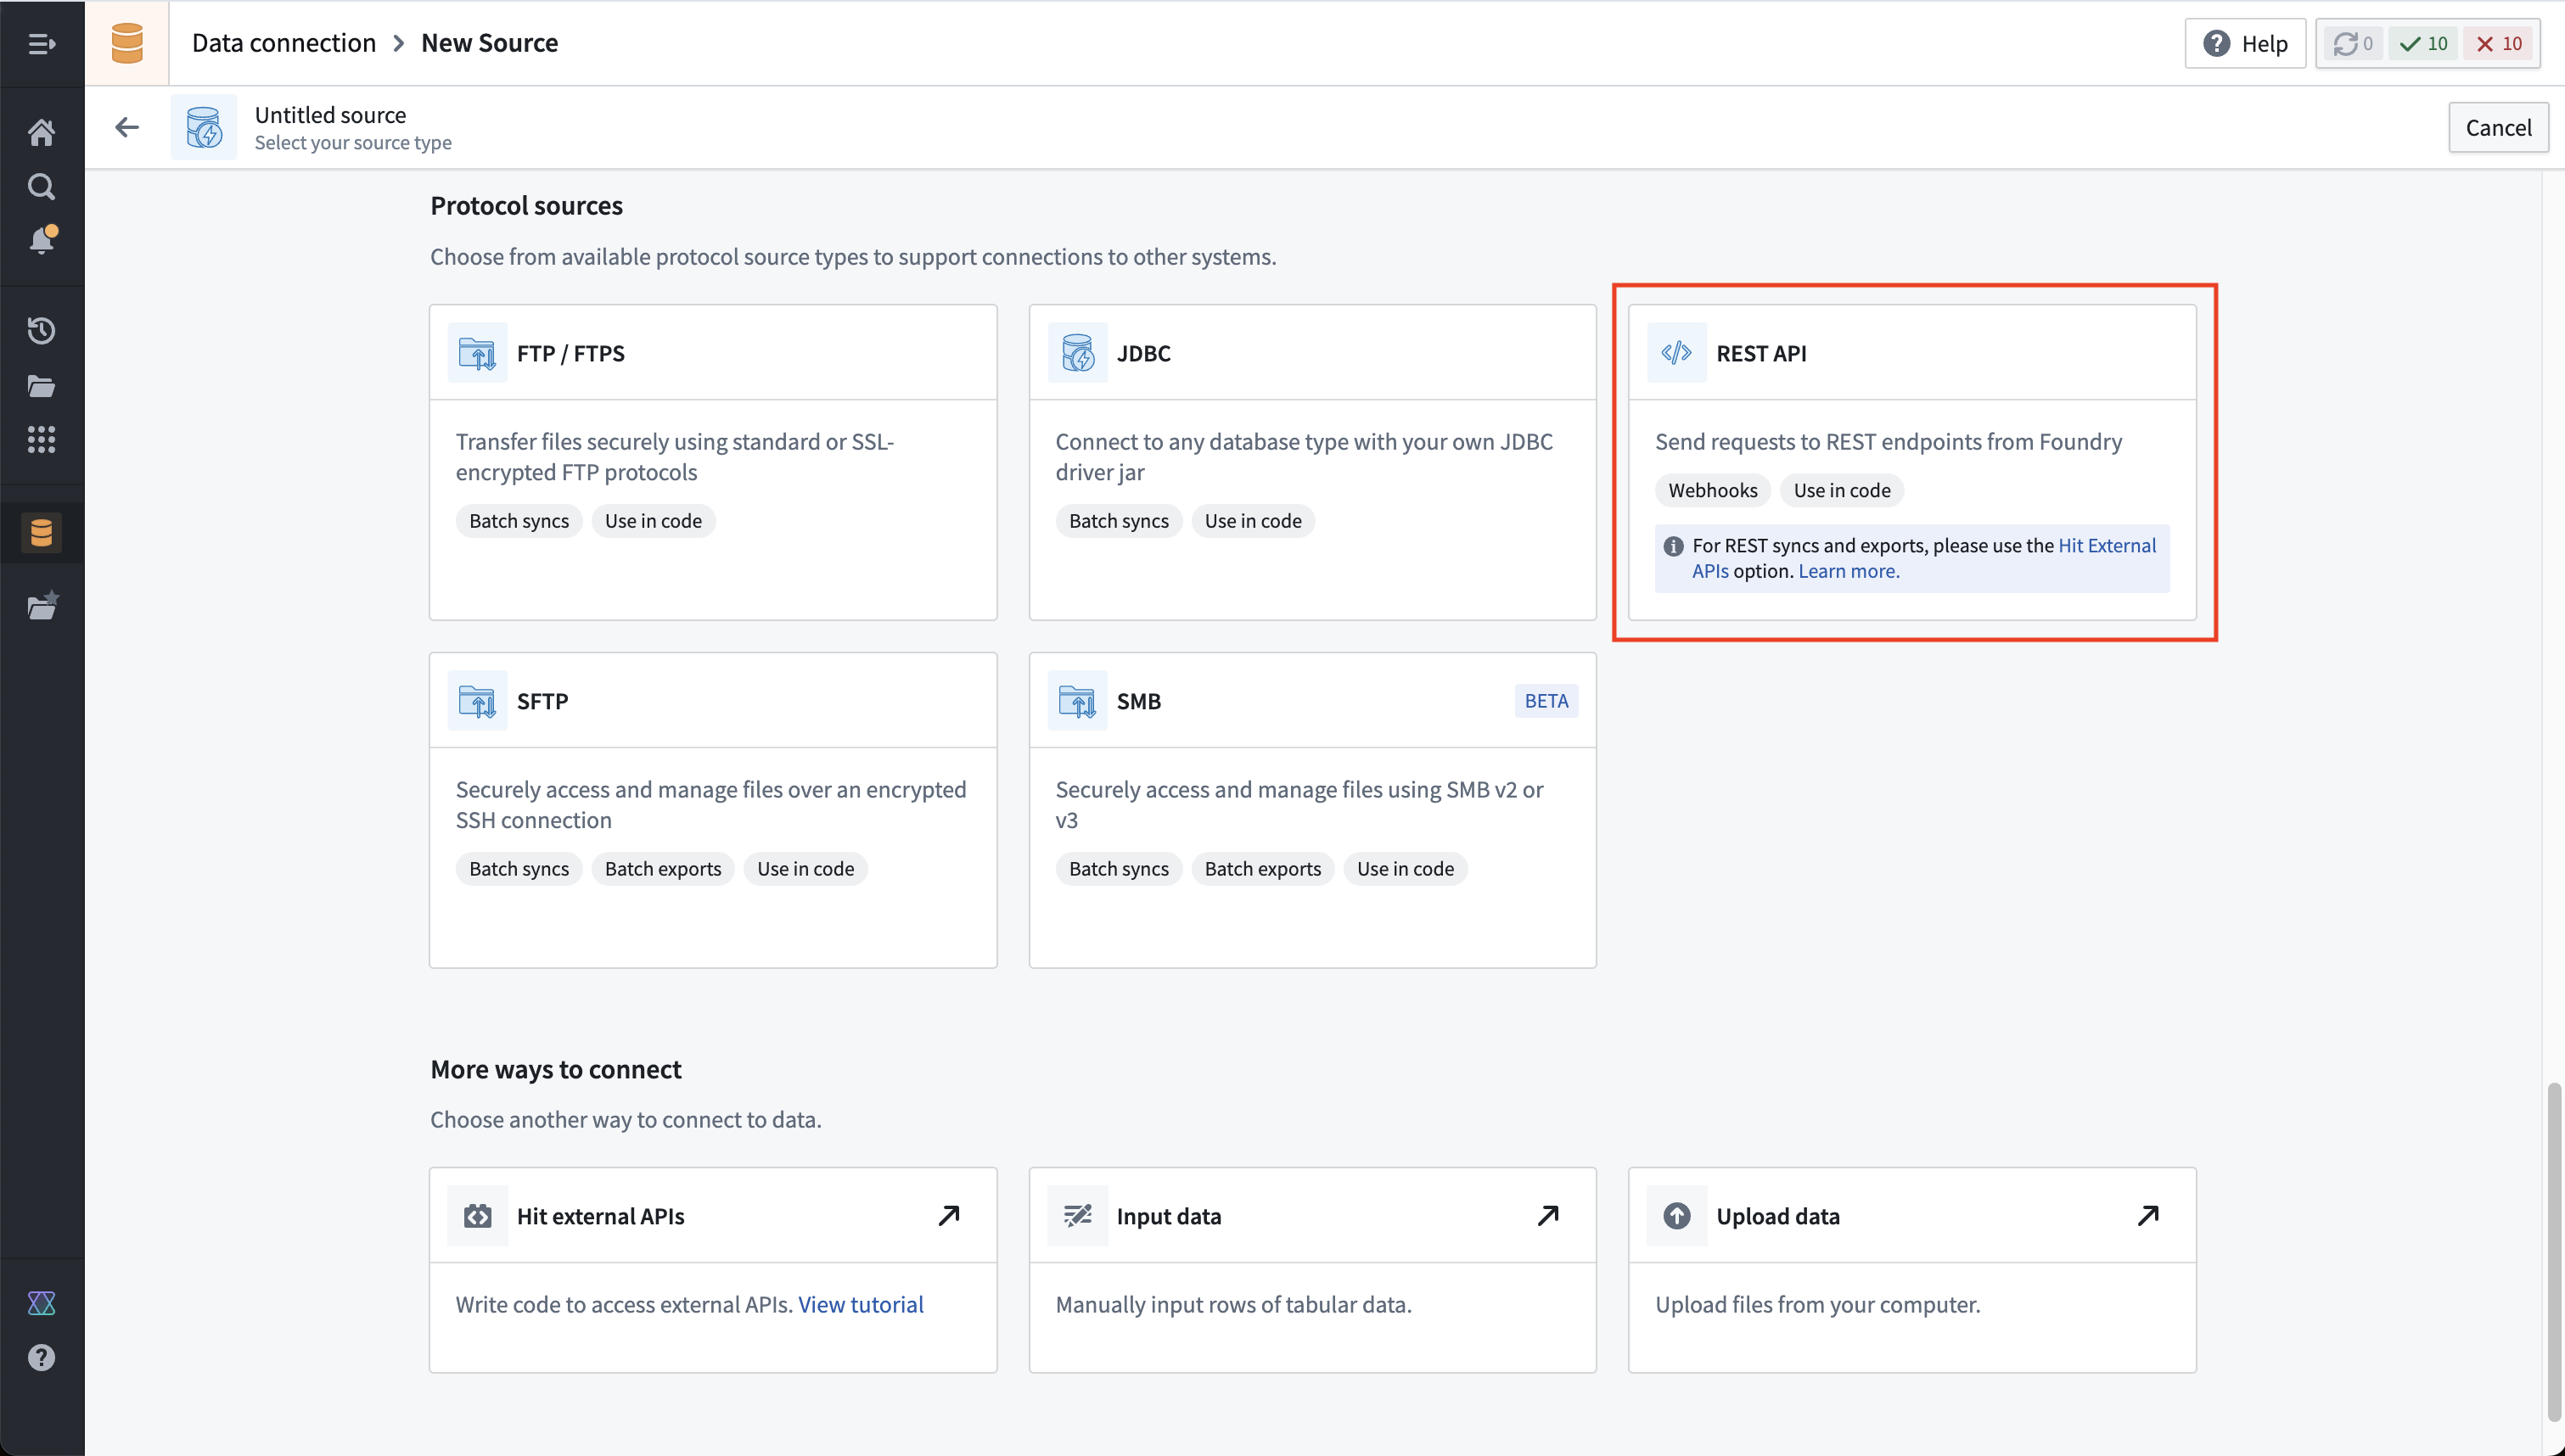The height and width of the screenshot is (1456, 2565).
Task: Open the sidebar help question-mark icon
Action: pyautogui.click(x=41, y=1357)
